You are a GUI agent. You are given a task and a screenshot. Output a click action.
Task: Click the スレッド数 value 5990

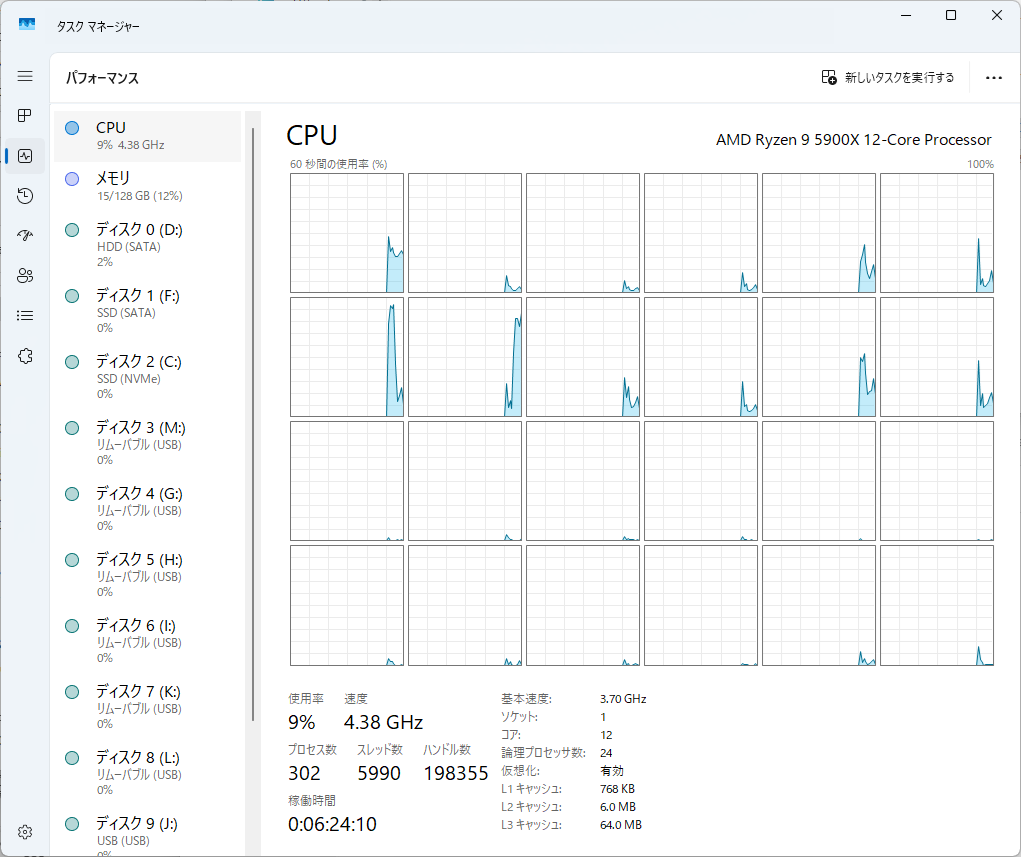379,773
